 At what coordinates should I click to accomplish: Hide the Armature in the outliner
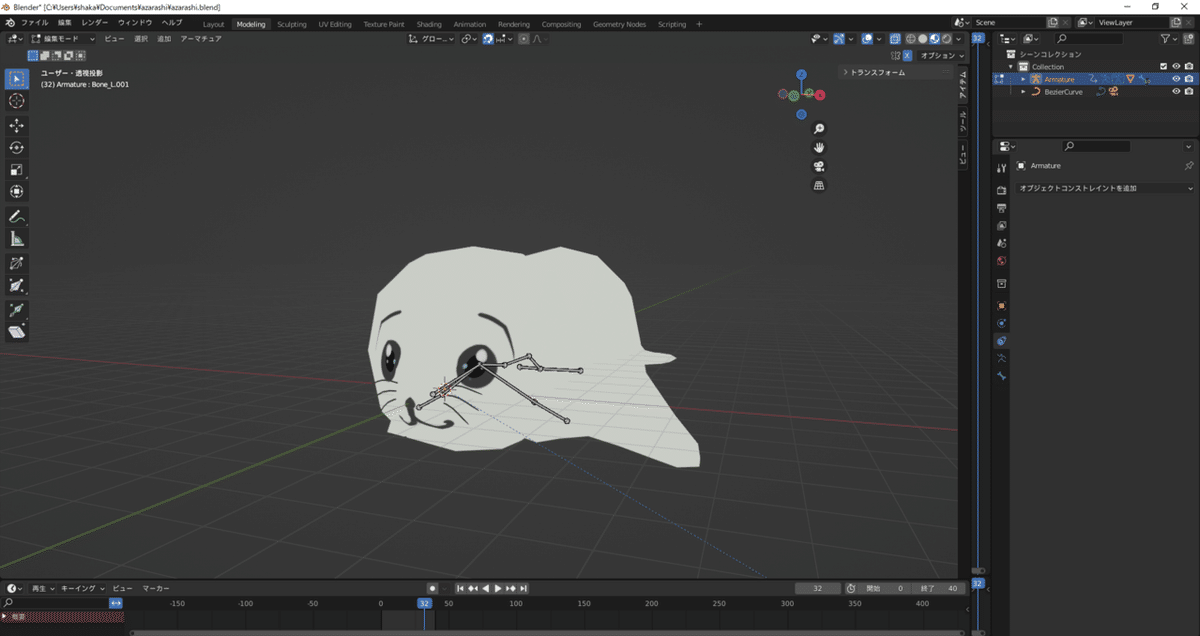click(1176, 79)
